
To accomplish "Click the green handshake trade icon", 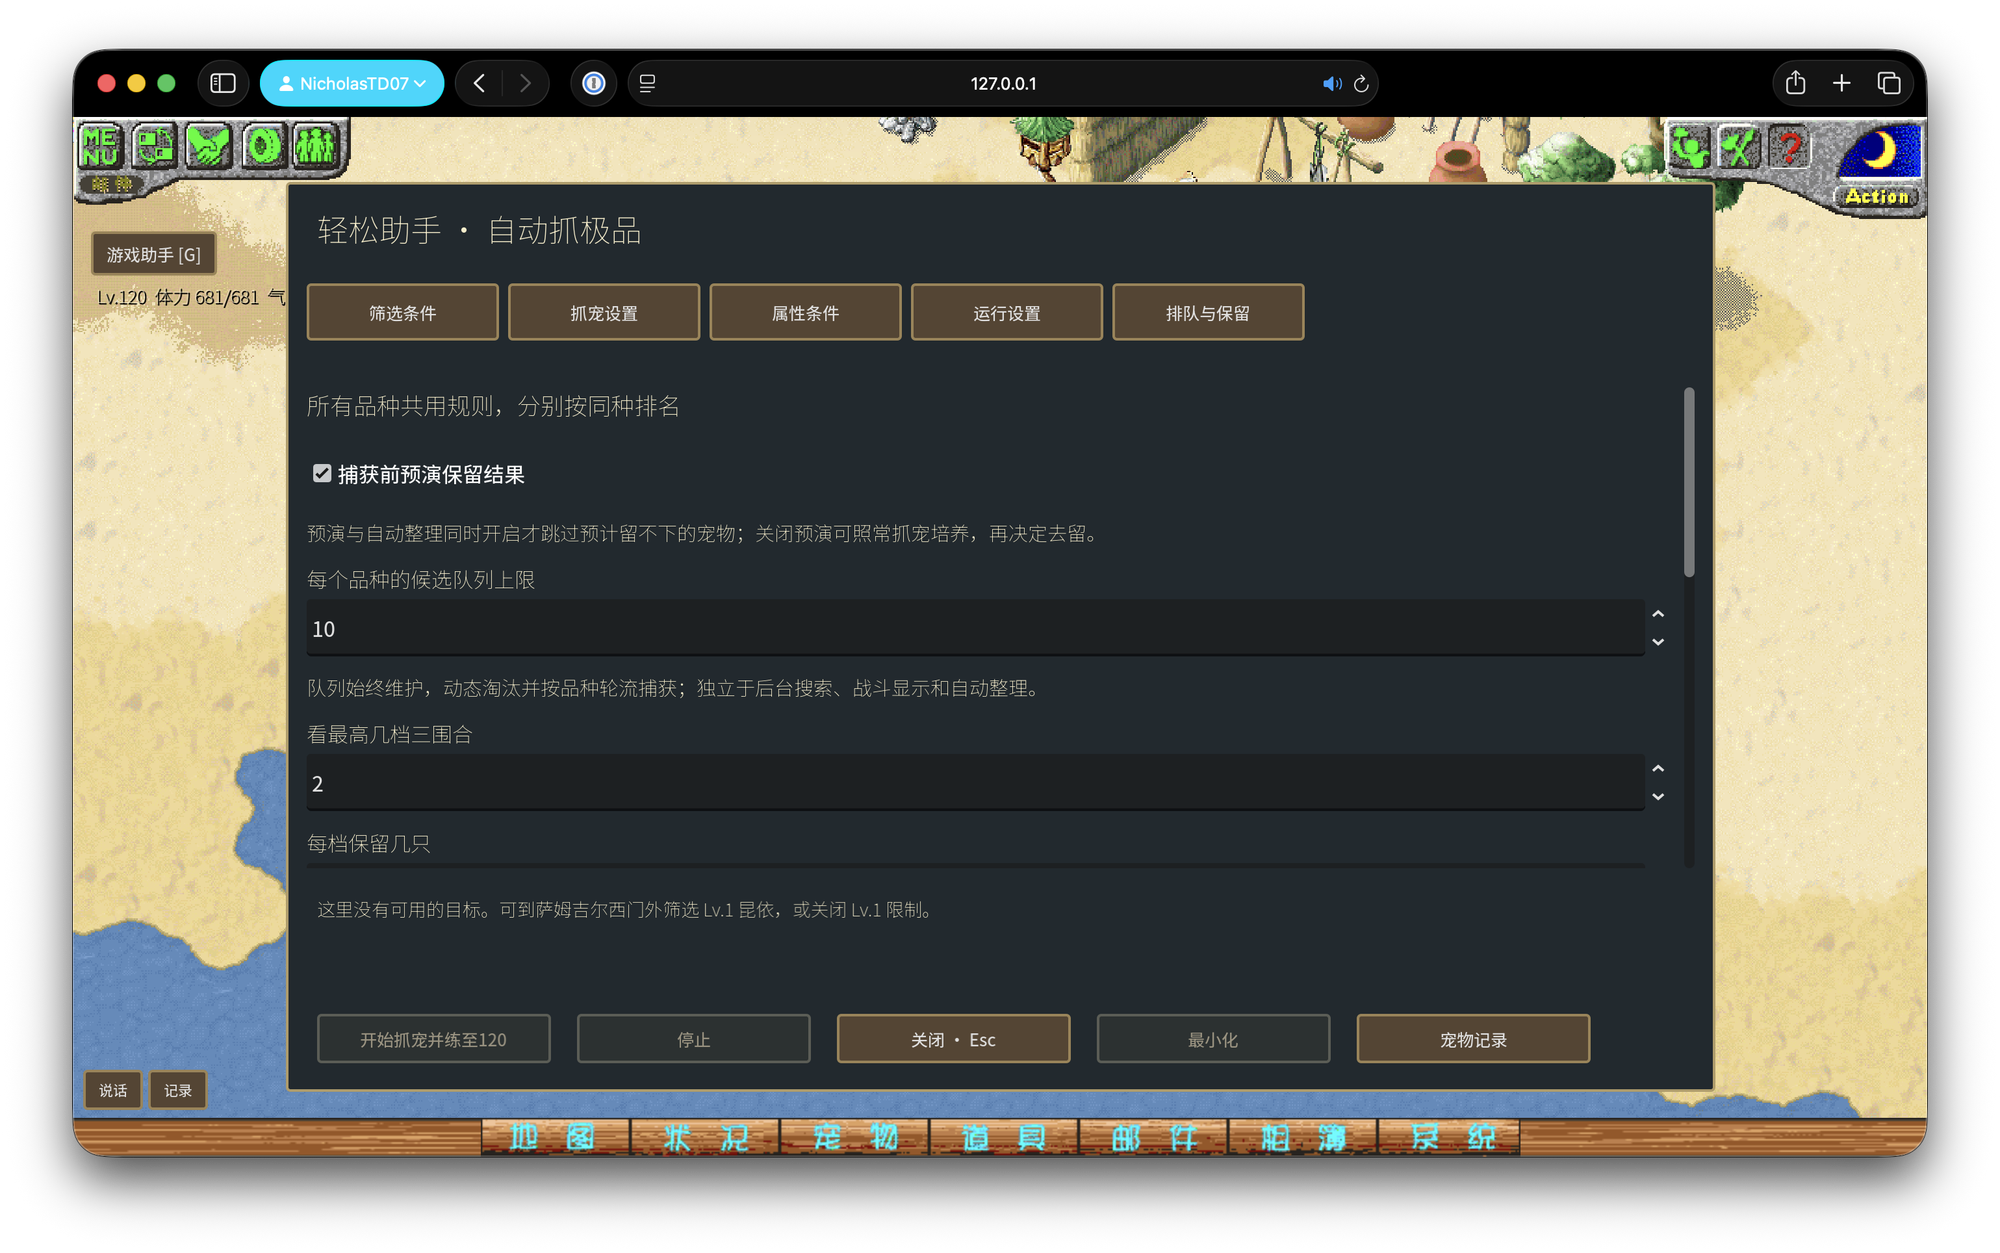I will 208,146.
